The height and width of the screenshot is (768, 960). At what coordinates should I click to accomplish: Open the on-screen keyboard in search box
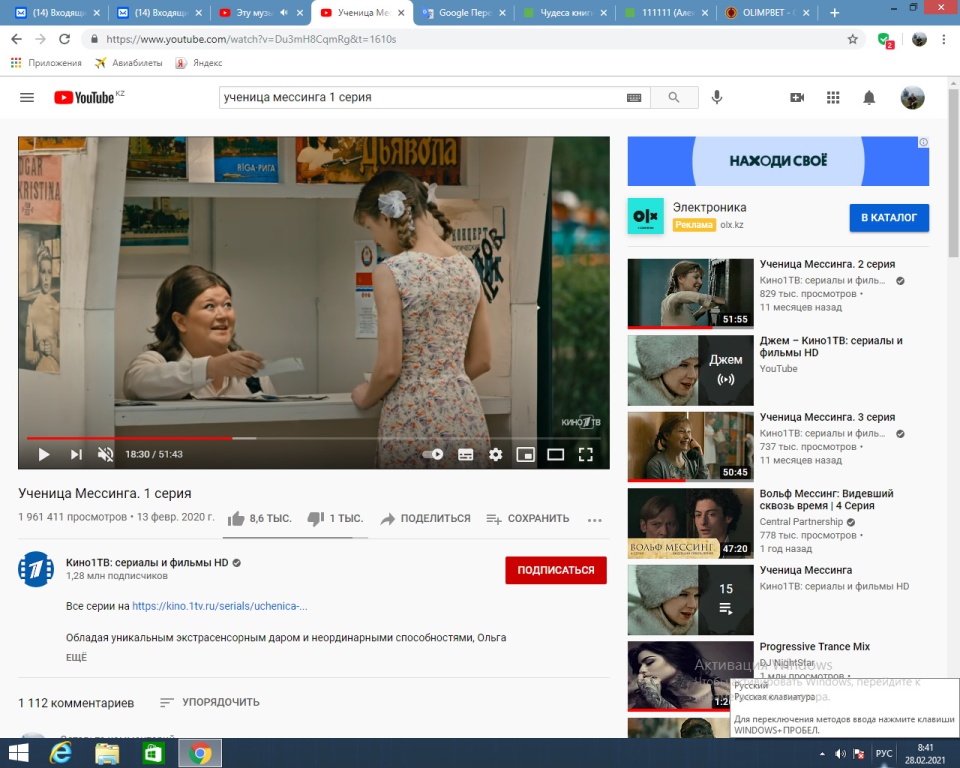coord(634,97)
